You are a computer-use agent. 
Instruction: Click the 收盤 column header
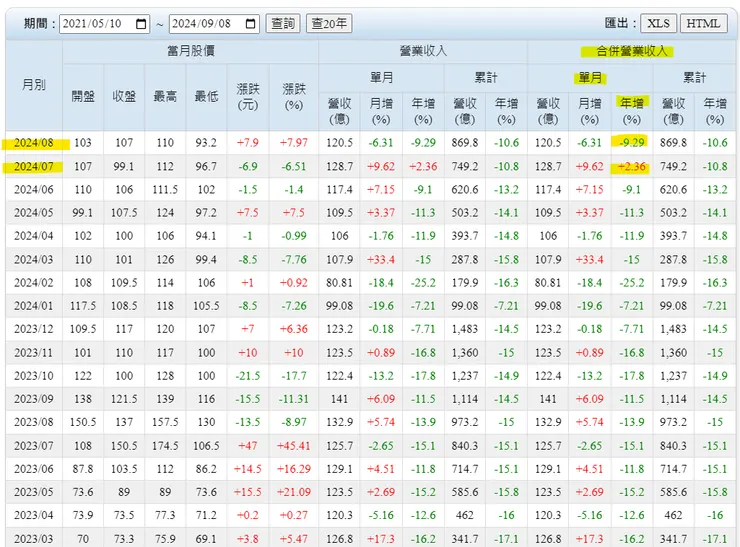(124, 97)
